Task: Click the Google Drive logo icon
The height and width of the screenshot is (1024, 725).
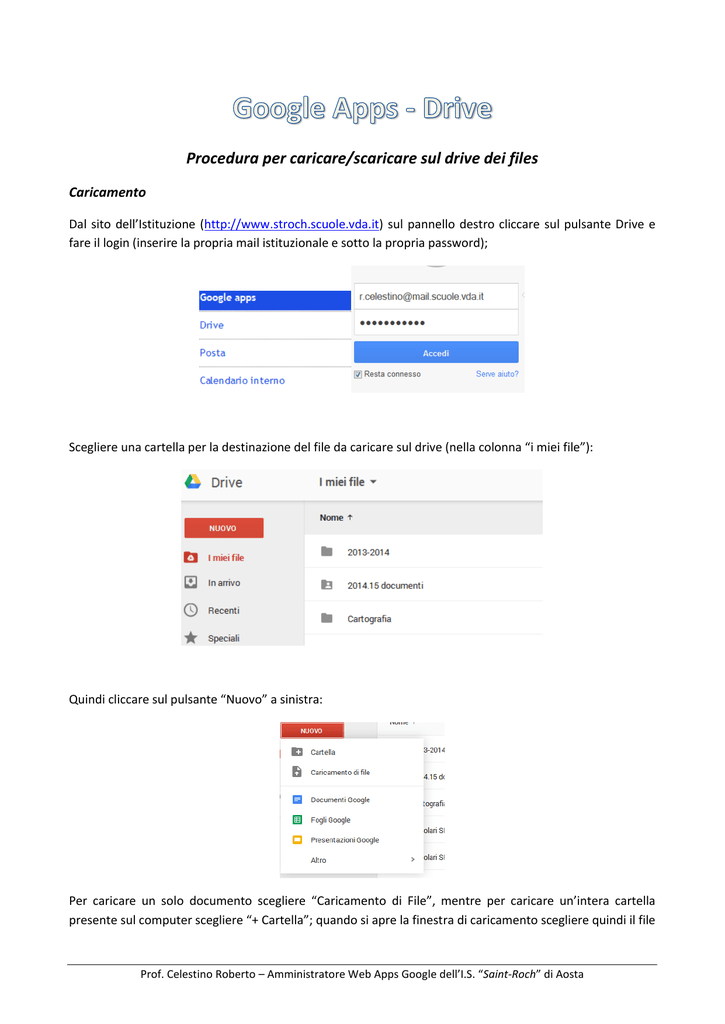Action: coord(193,482)
